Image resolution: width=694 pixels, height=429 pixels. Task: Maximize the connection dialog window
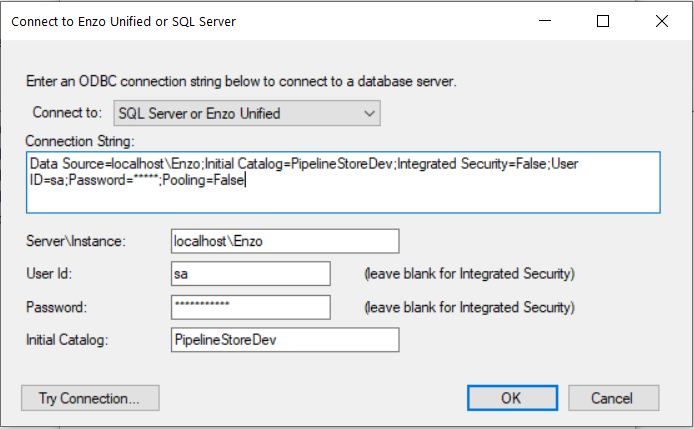click(x=603, y=21)
